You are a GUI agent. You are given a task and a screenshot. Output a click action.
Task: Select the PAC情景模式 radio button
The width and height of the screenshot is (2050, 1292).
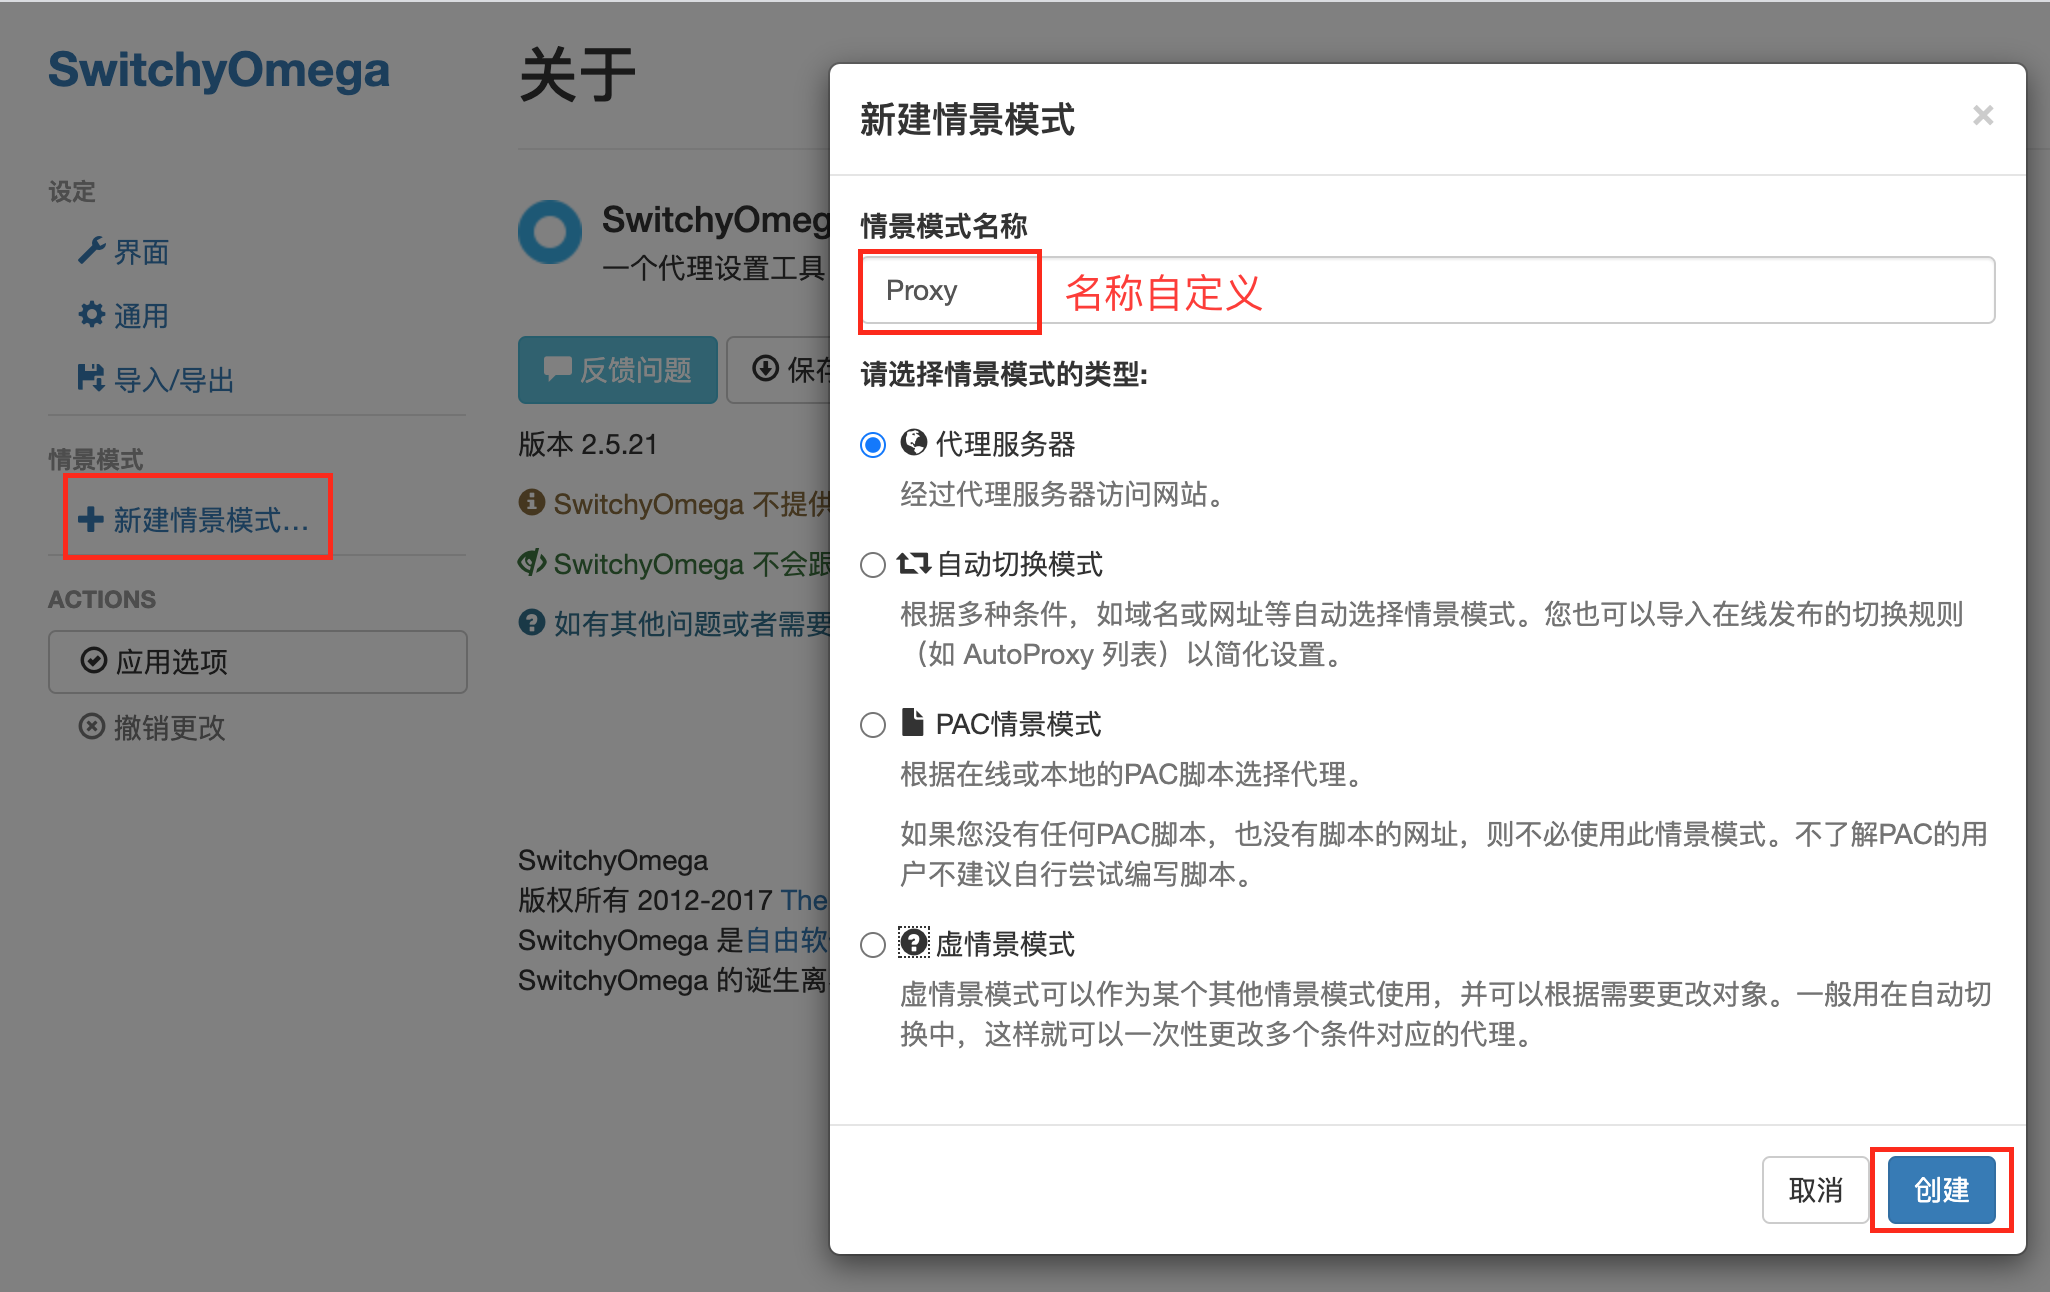[x=873, y=725]
